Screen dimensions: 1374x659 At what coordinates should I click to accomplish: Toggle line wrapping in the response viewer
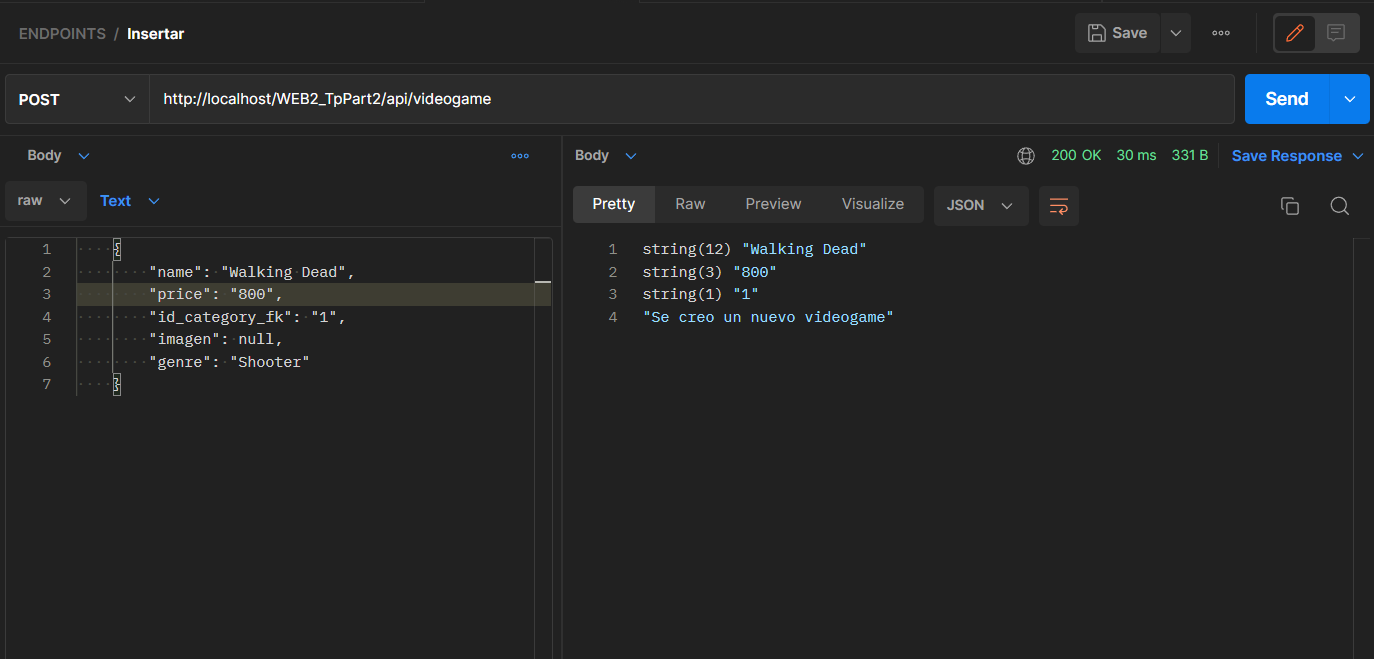1058,206
